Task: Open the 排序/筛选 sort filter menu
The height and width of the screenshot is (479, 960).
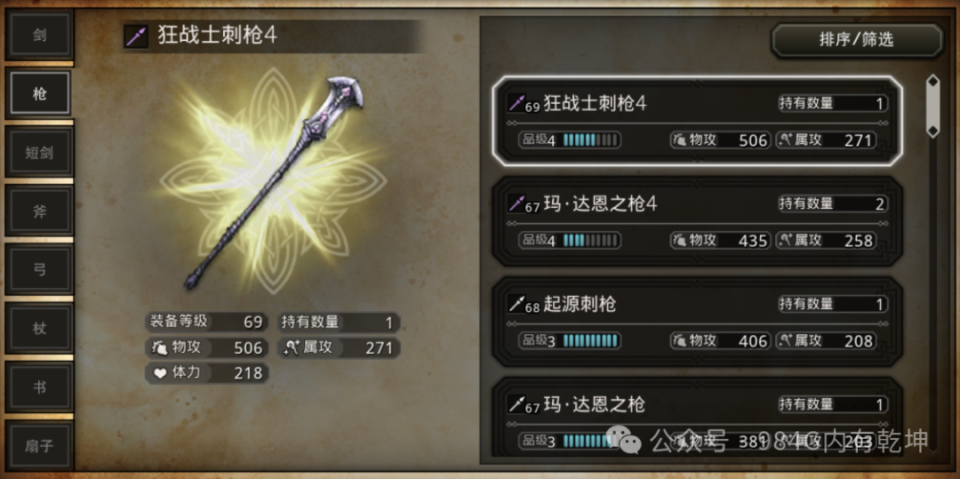Action: click(857, 40)
